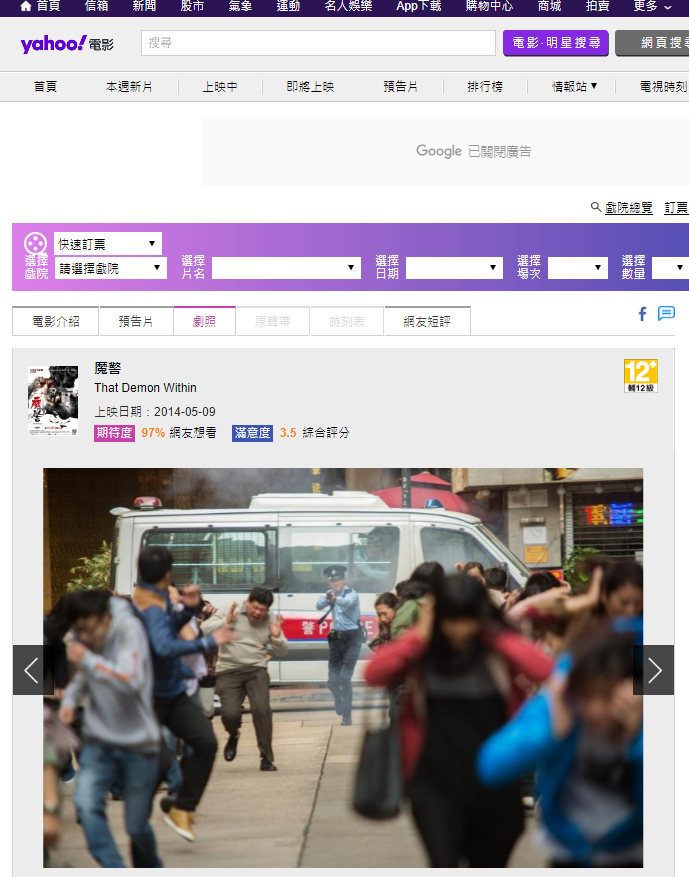Open 運動 in top bar
The image size is (689, 877).
[x=289, y=6]
